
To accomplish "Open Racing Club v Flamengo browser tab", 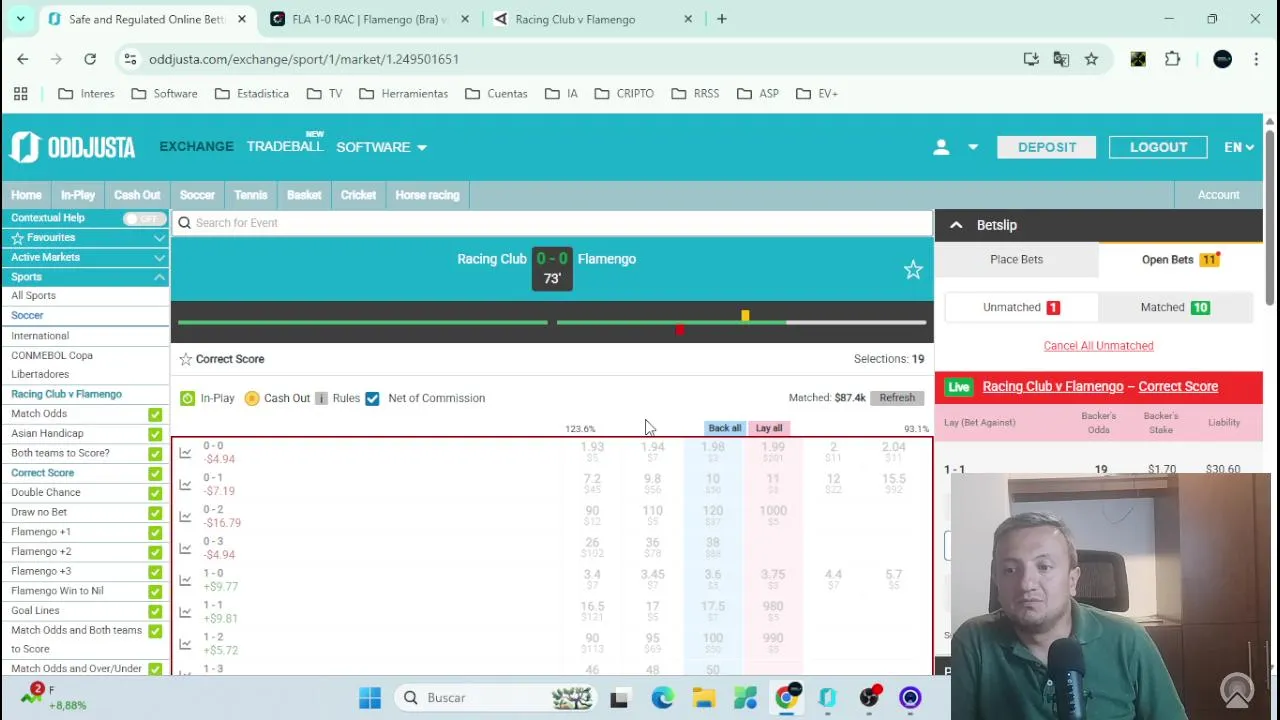I will pos(590,19).
